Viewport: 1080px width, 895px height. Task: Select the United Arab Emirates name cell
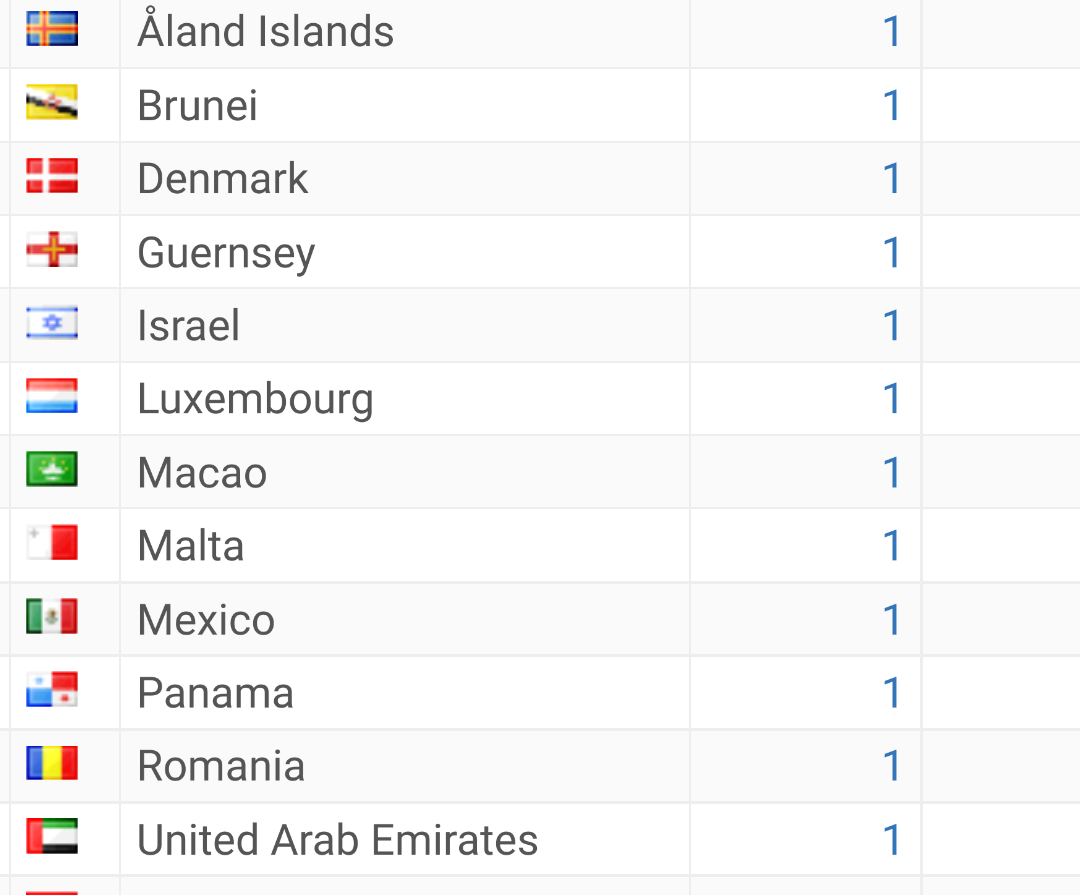(x=405, y=840)
